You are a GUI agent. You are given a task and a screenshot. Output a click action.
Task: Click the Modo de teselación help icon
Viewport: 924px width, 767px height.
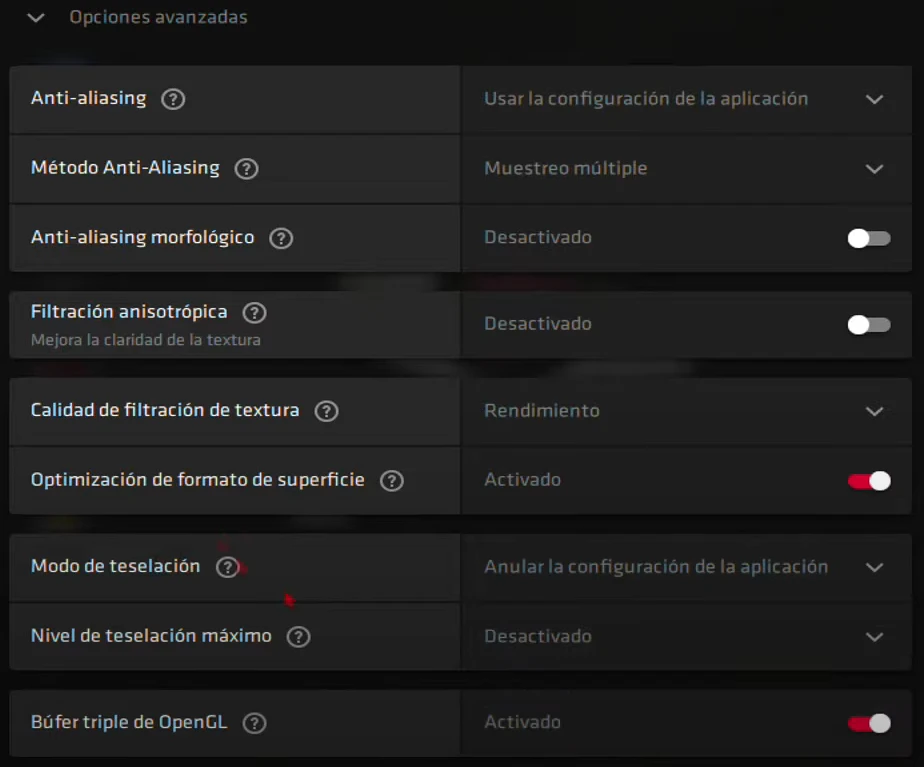[227, 567]
